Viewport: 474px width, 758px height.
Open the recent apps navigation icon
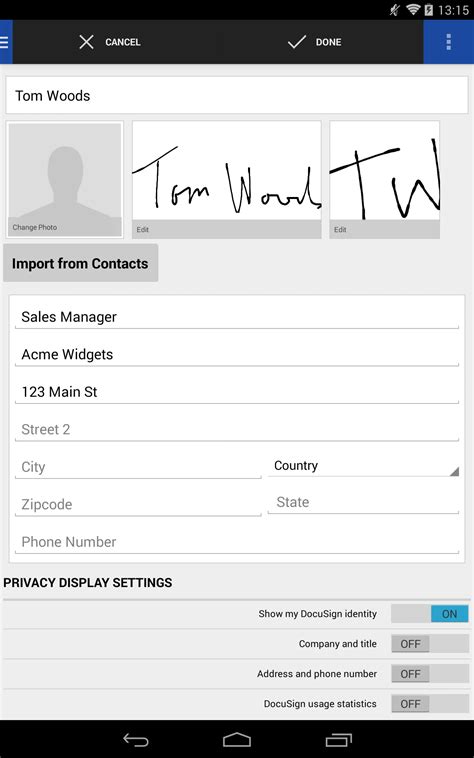339,740
